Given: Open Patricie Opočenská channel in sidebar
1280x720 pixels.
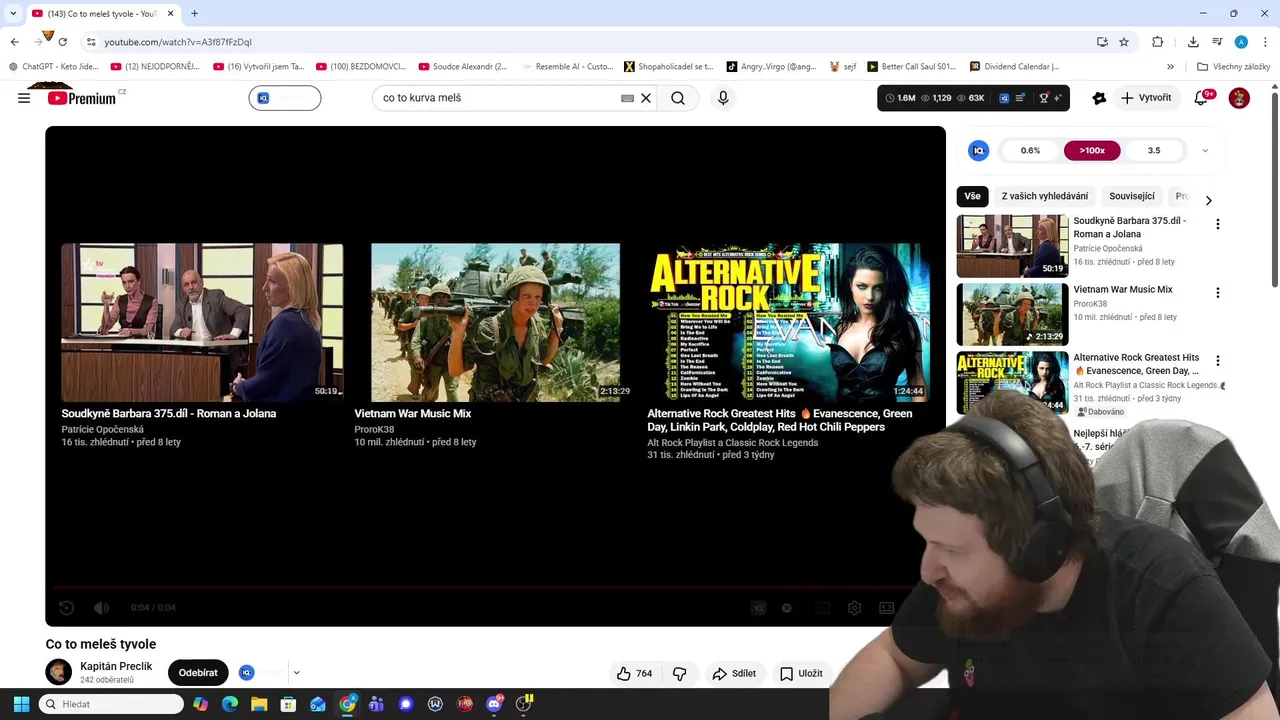Looking at the screenshot, I should (1107, 248).
